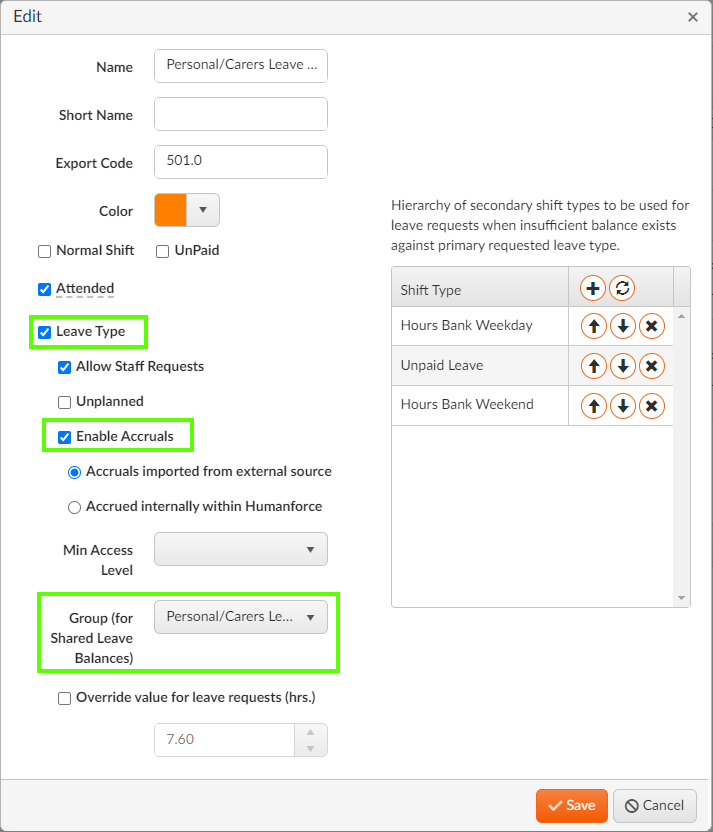Refresh the shift type hierarchy list
This screenshot has width=713, height=832.
click(x=622, y=289)
